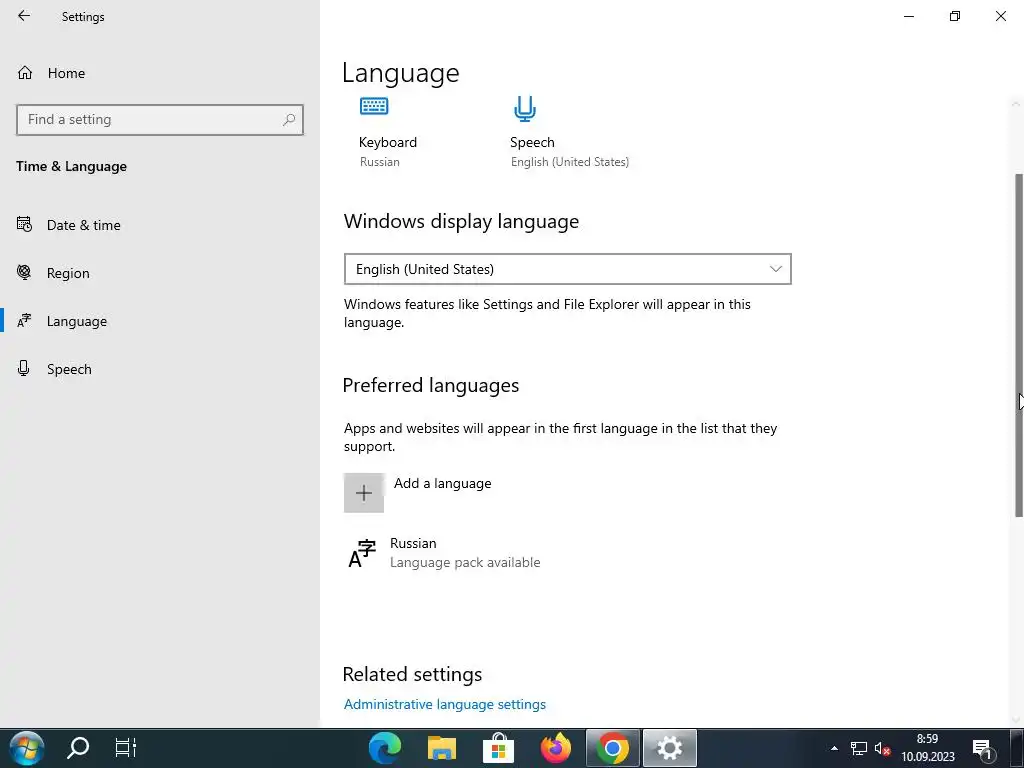
Task: Click the Speech microphone sidebar icon
Action: tap(24, 368)
